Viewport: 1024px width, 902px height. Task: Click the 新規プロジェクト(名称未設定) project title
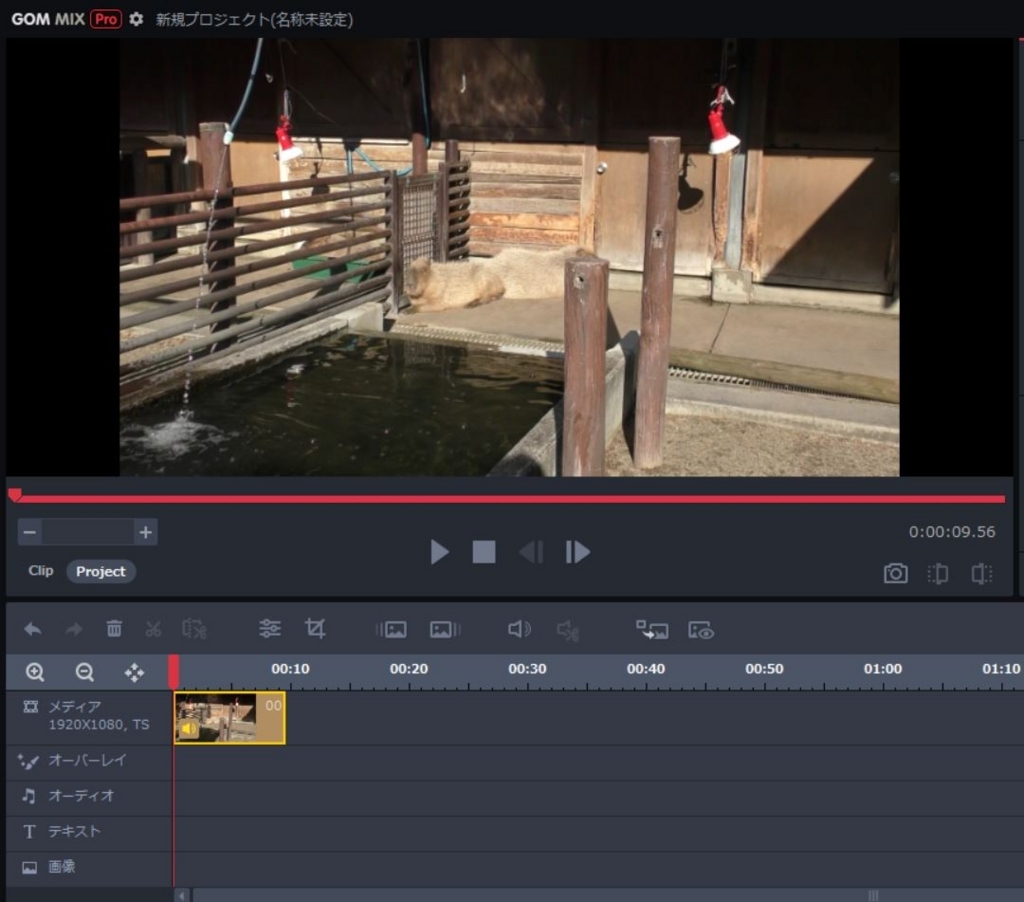pos(254,20)
